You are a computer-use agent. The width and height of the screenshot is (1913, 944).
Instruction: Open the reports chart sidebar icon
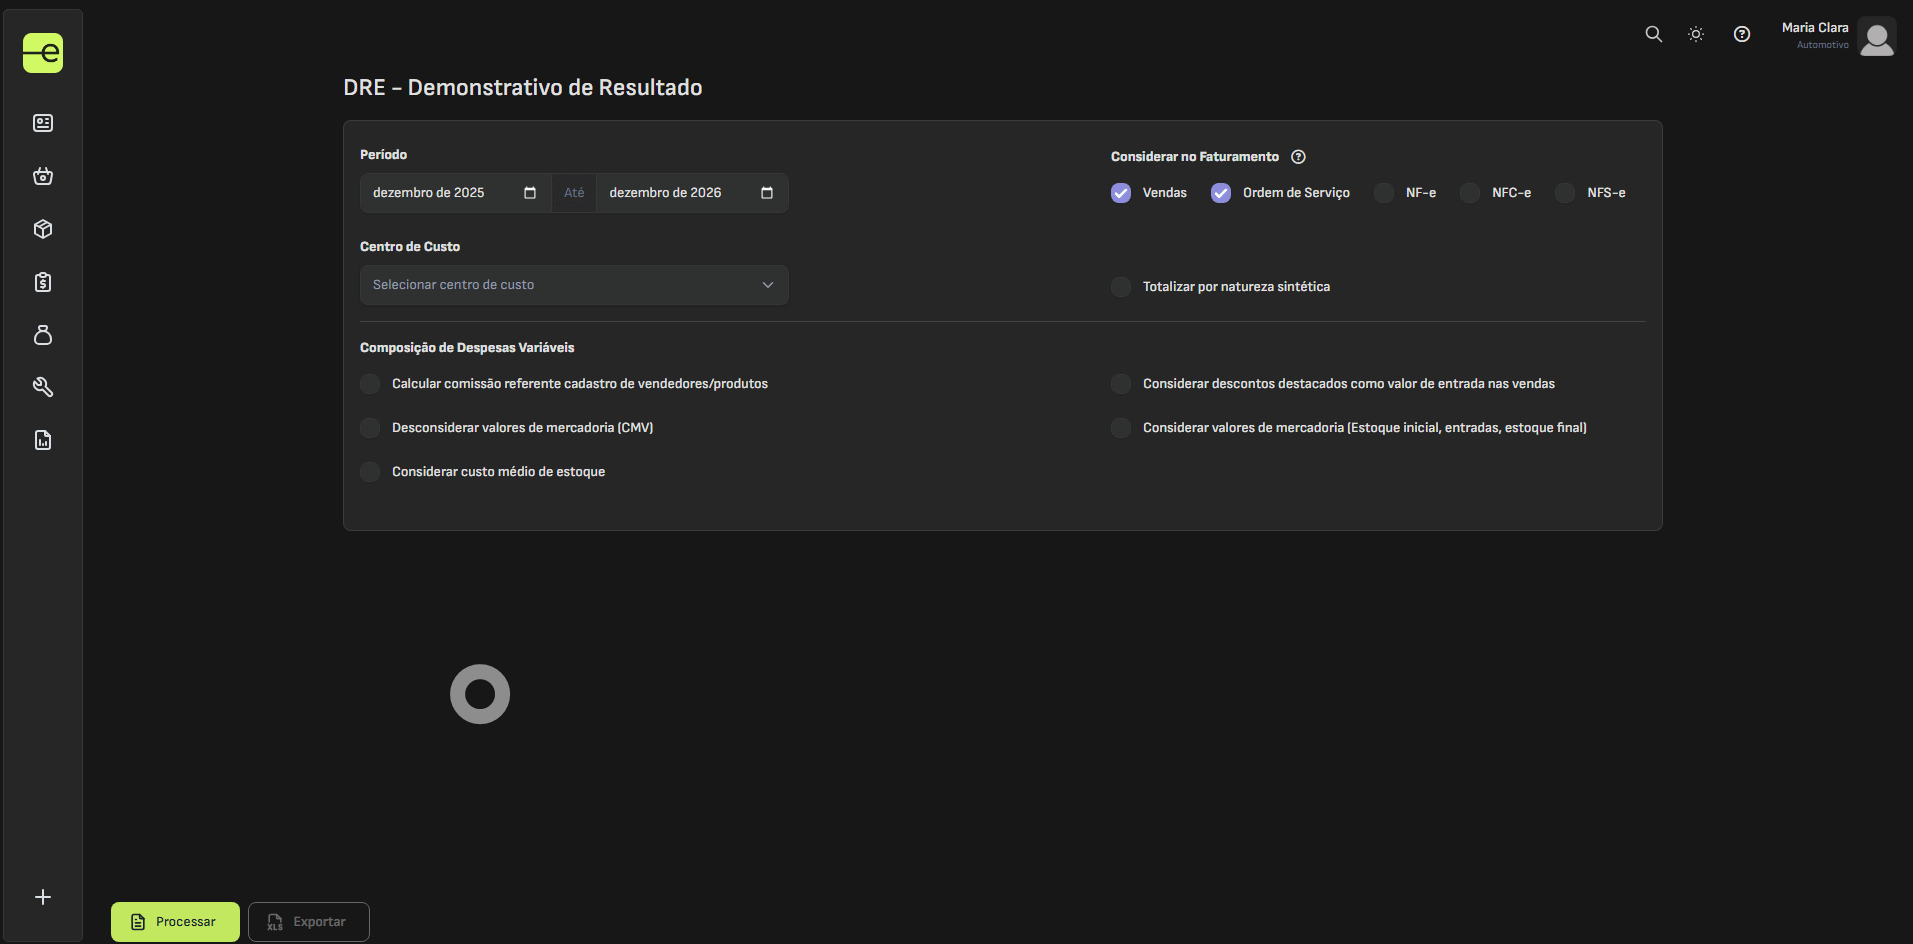click(43, 440)
